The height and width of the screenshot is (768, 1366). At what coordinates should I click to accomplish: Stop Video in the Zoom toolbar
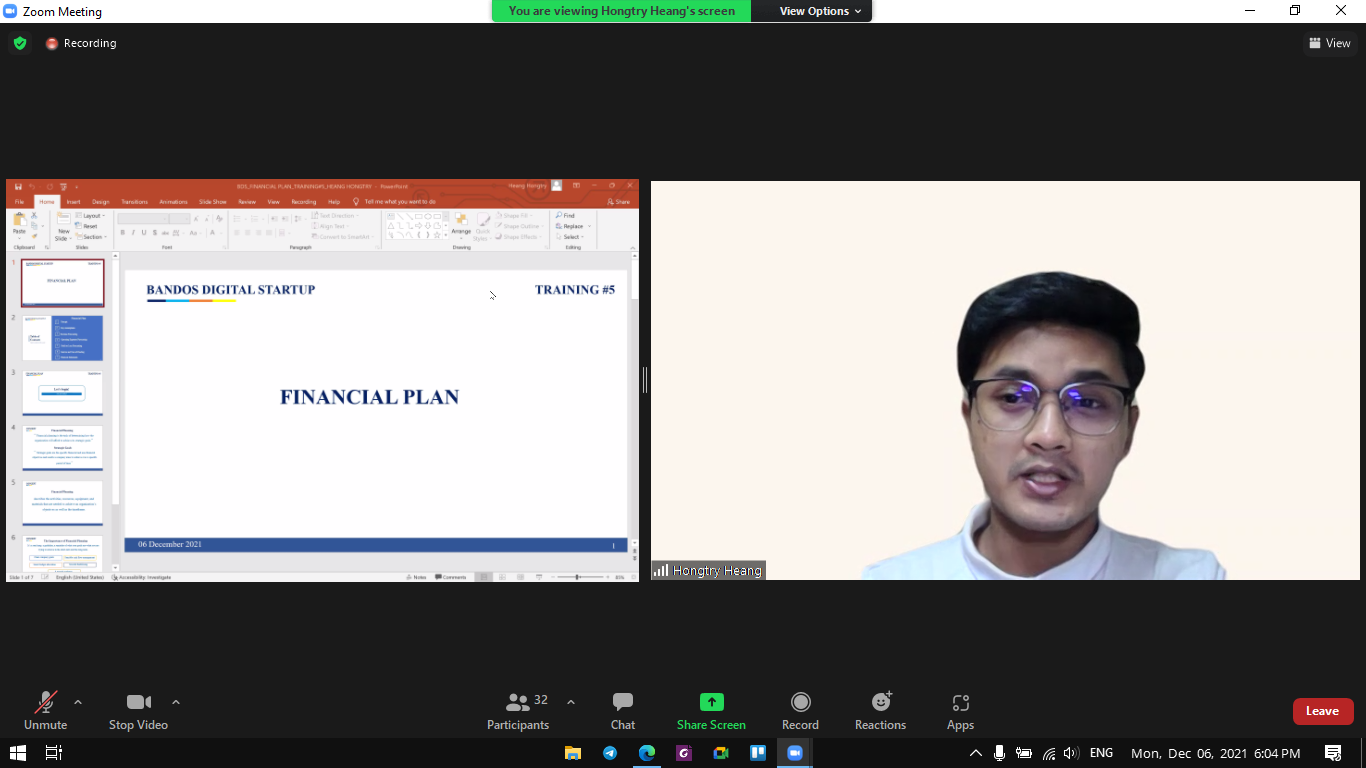(138, 711)
